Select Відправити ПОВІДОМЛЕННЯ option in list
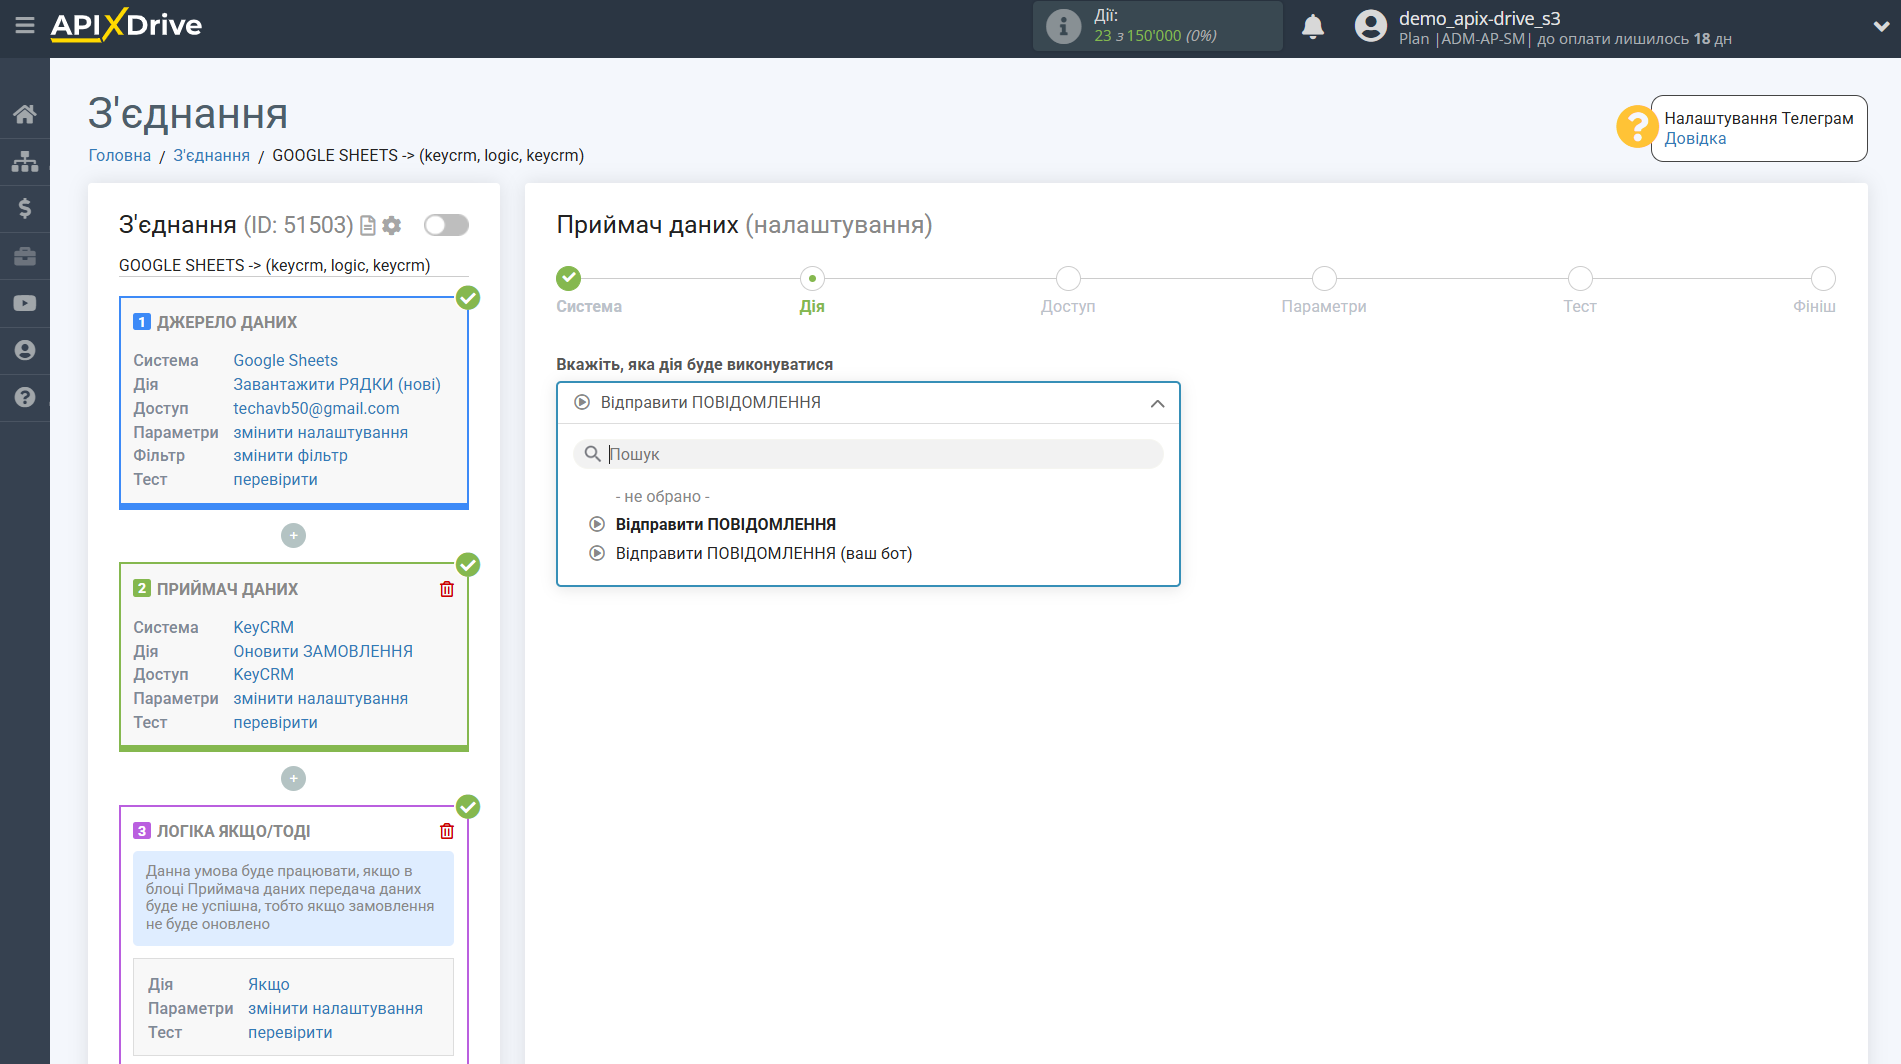The image size is (1901, 1064). point(726,524)
